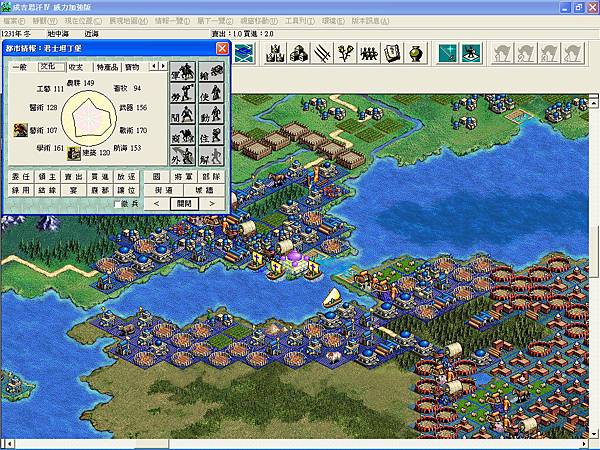Screen dimensions: 600x450
Task: Click the military 軍 horseman command icon
Action: tap(183, 72)
